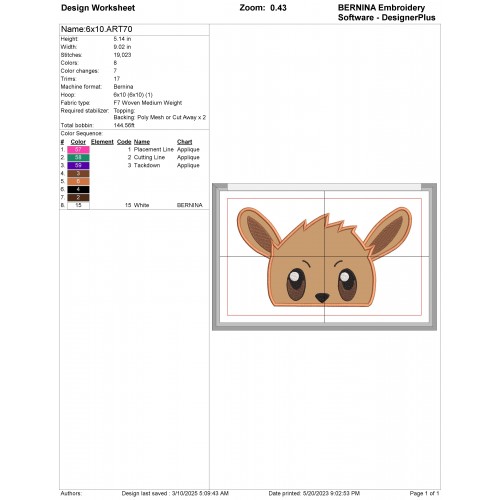Click the 'White' thread name
Viewport: 500px width, 500px height.
tap(141, 205)
